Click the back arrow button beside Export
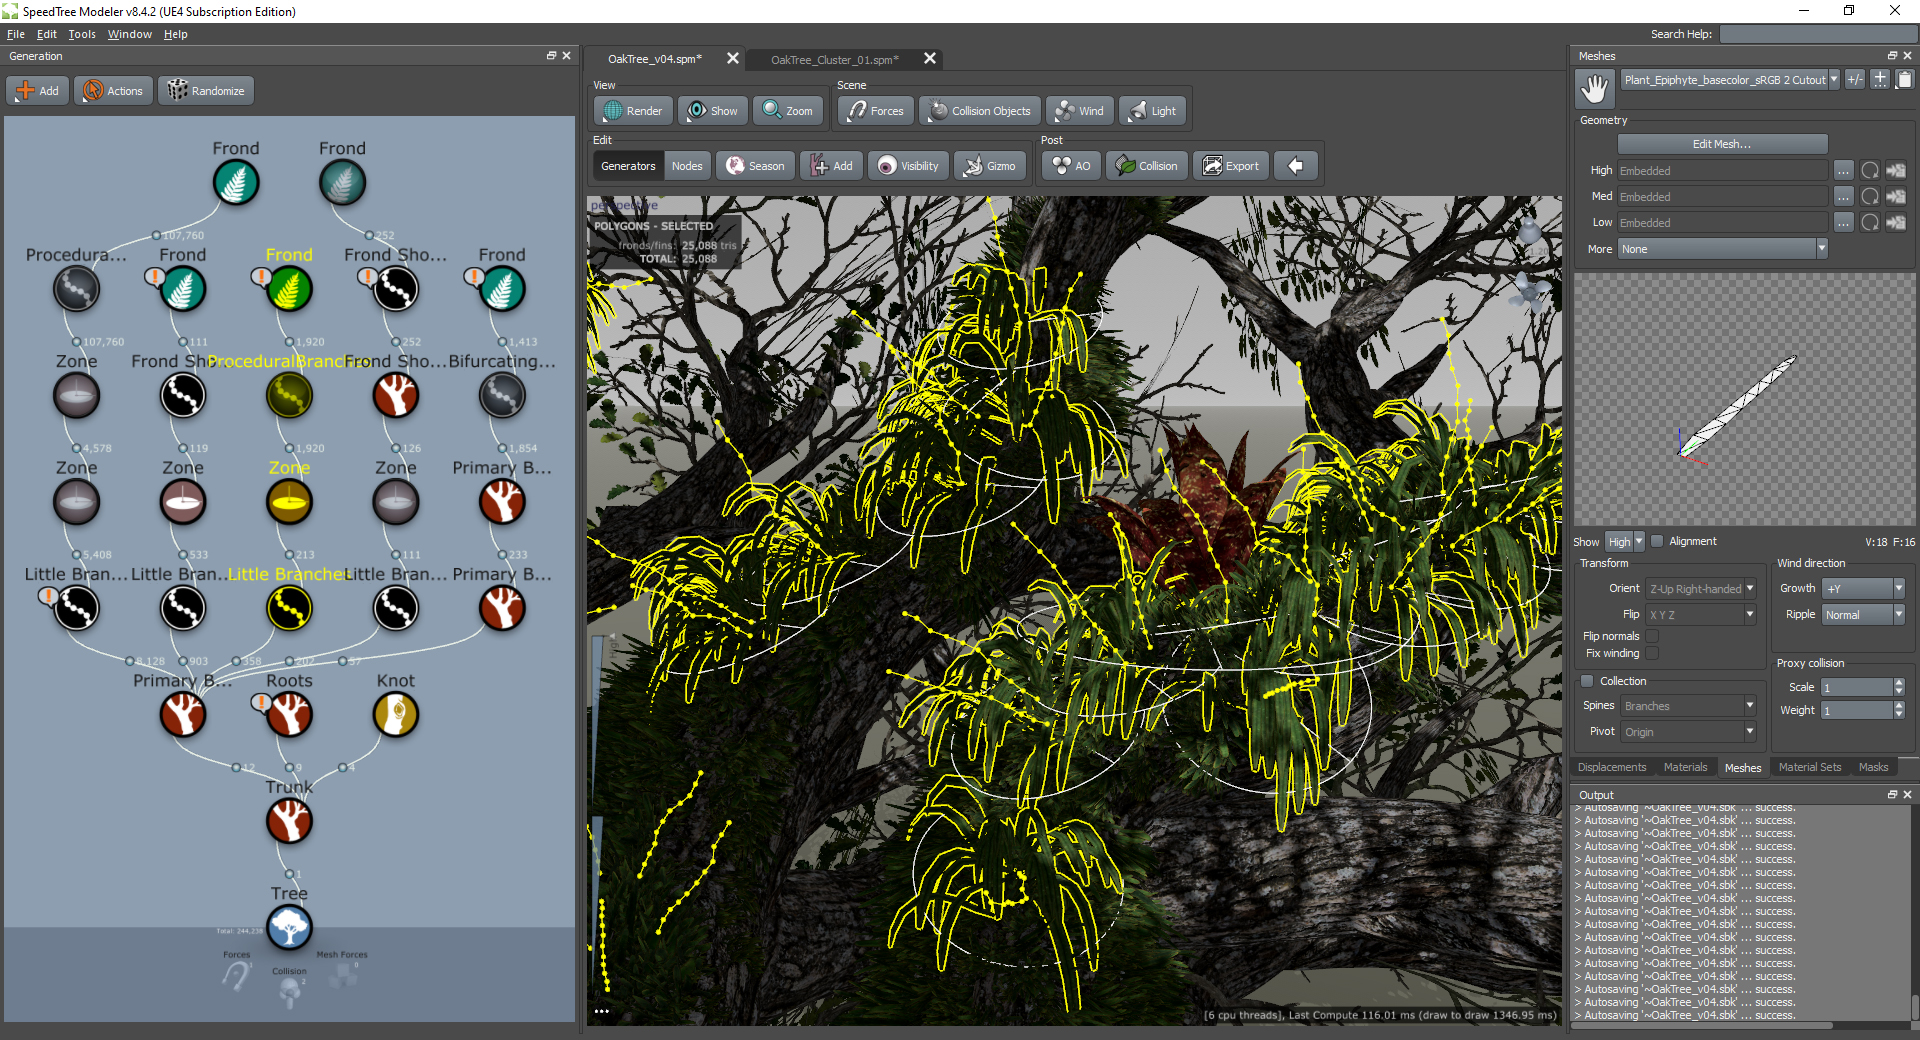Screen dimensions: 1920x1040 (1296, 166)
